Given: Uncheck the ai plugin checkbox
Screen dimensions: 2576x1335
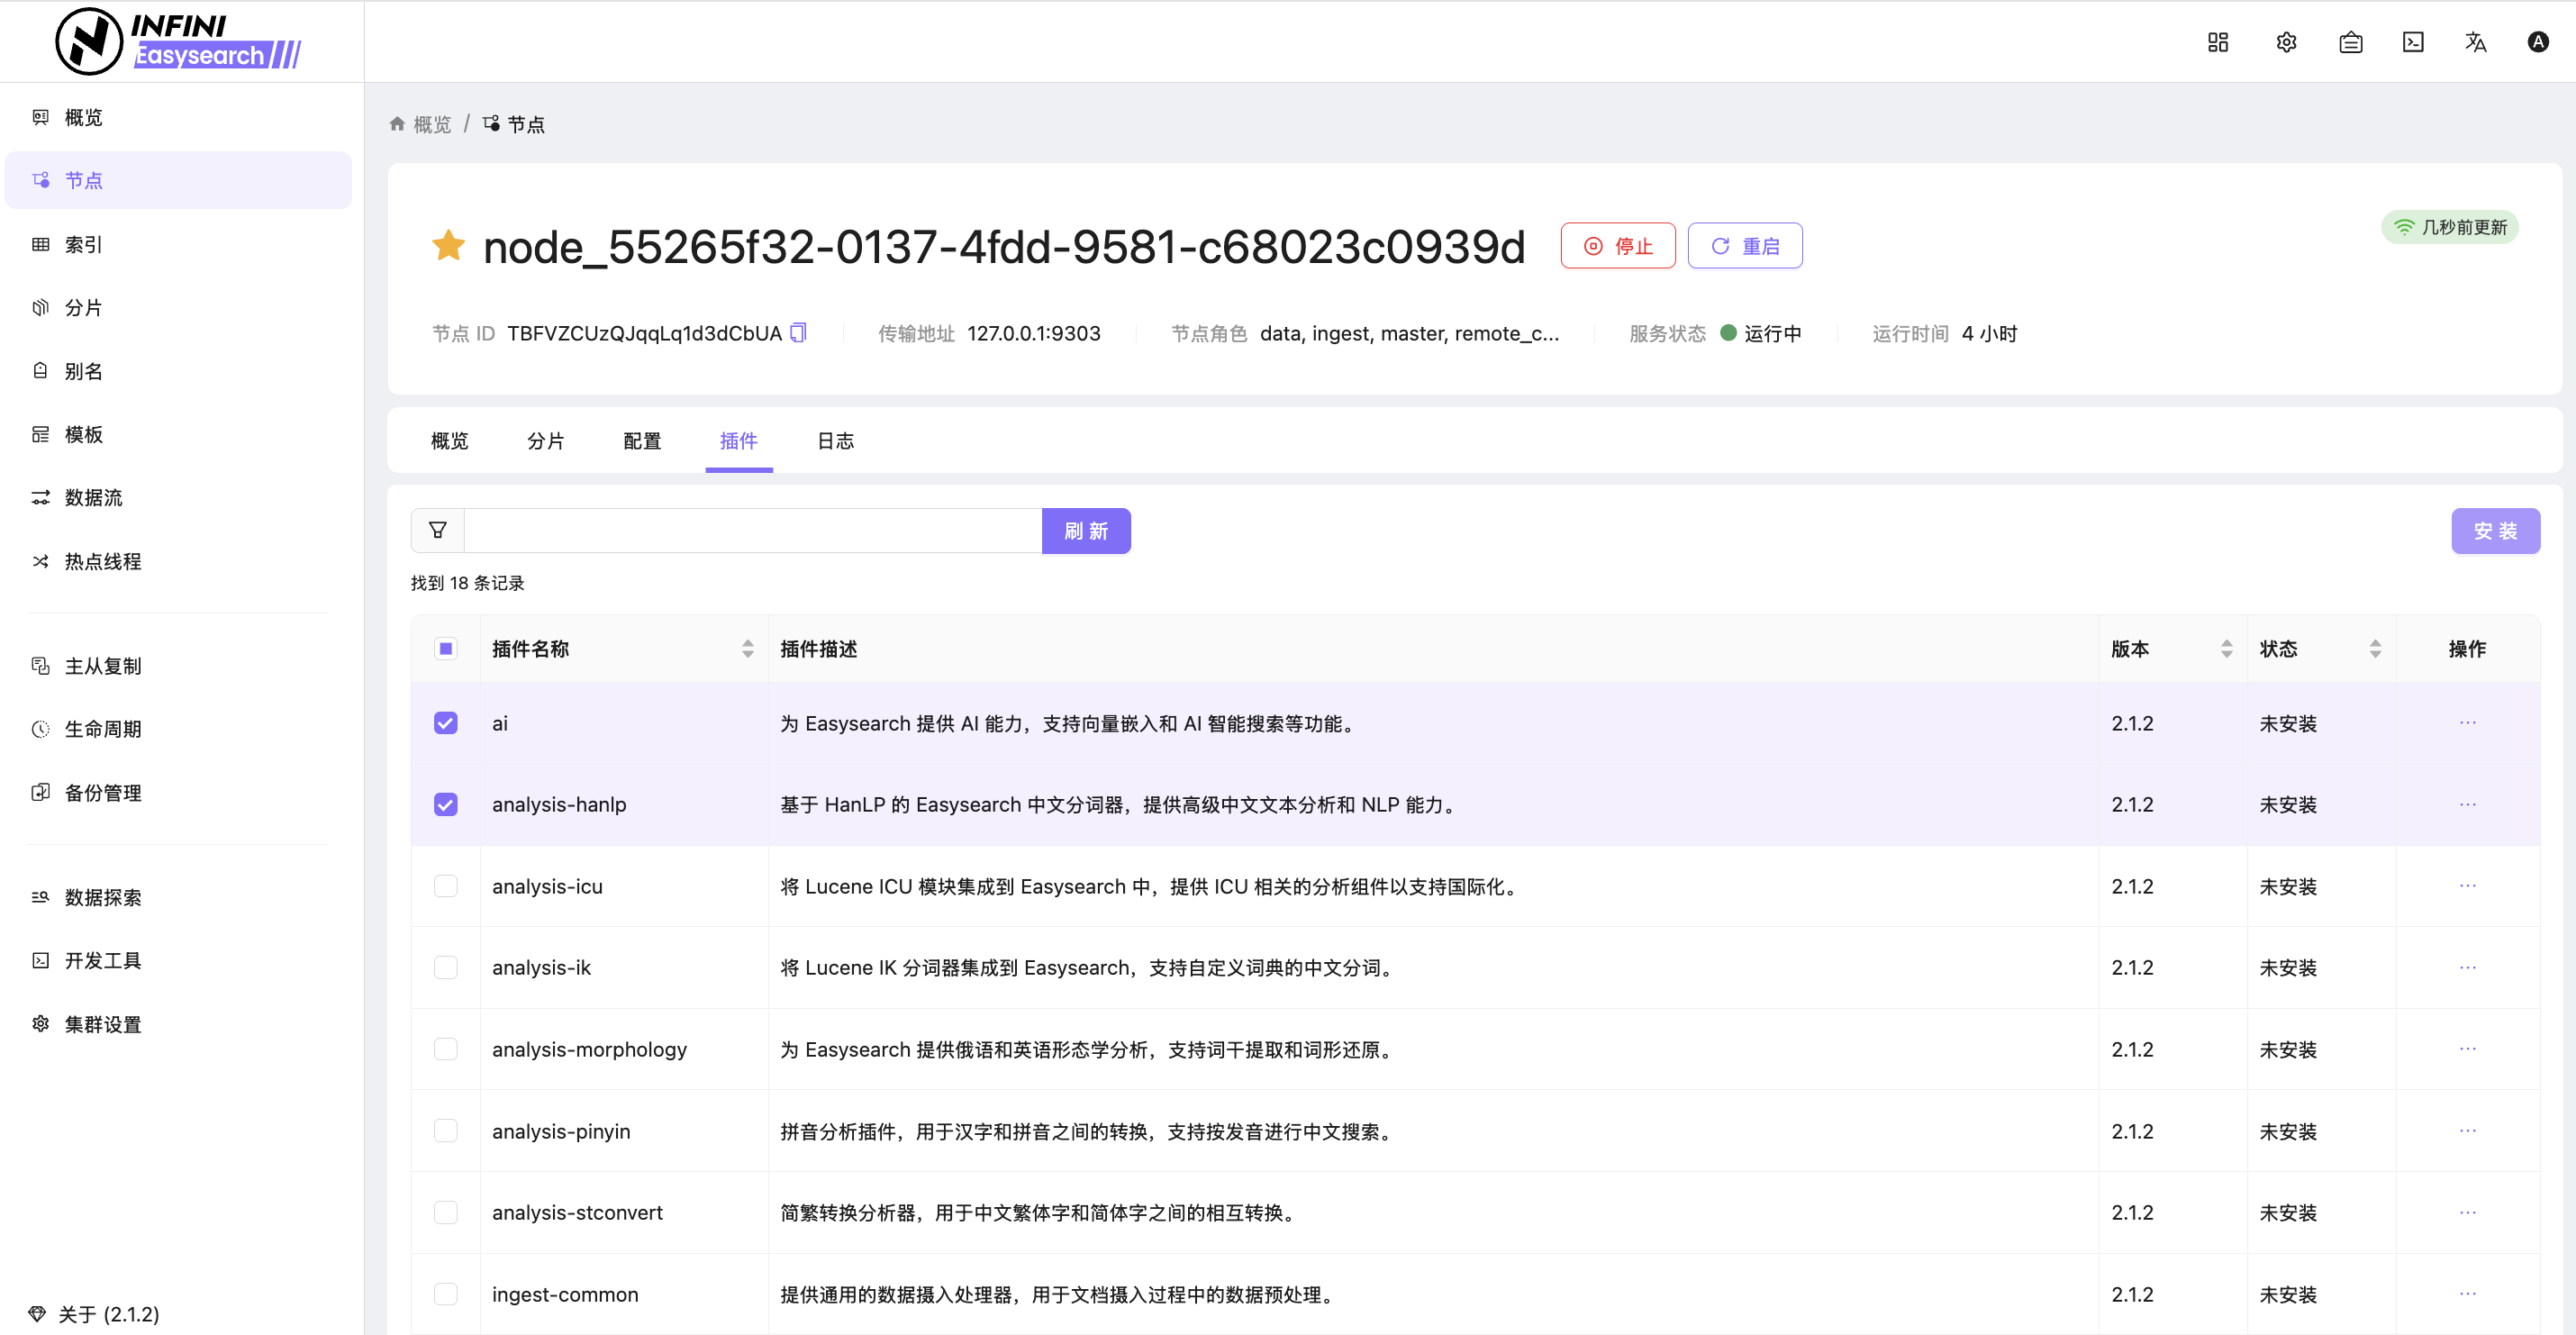Looking at the screenshot, I should point(446,723).
